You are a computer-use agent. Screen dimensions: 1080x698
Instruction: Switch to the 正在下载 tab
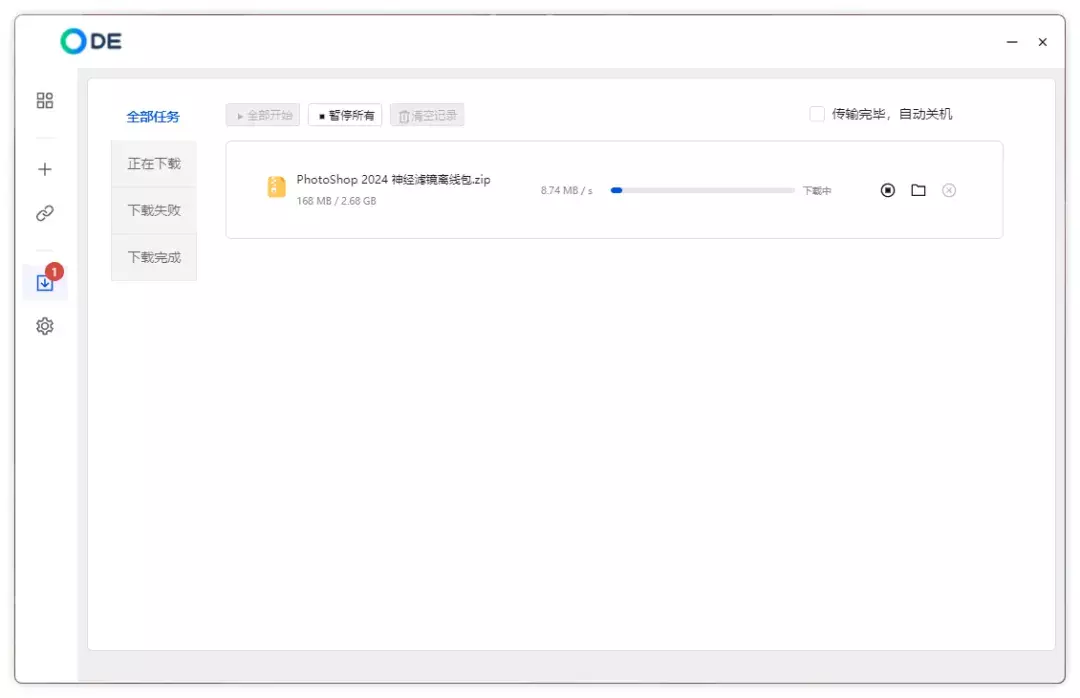point(154,163)
